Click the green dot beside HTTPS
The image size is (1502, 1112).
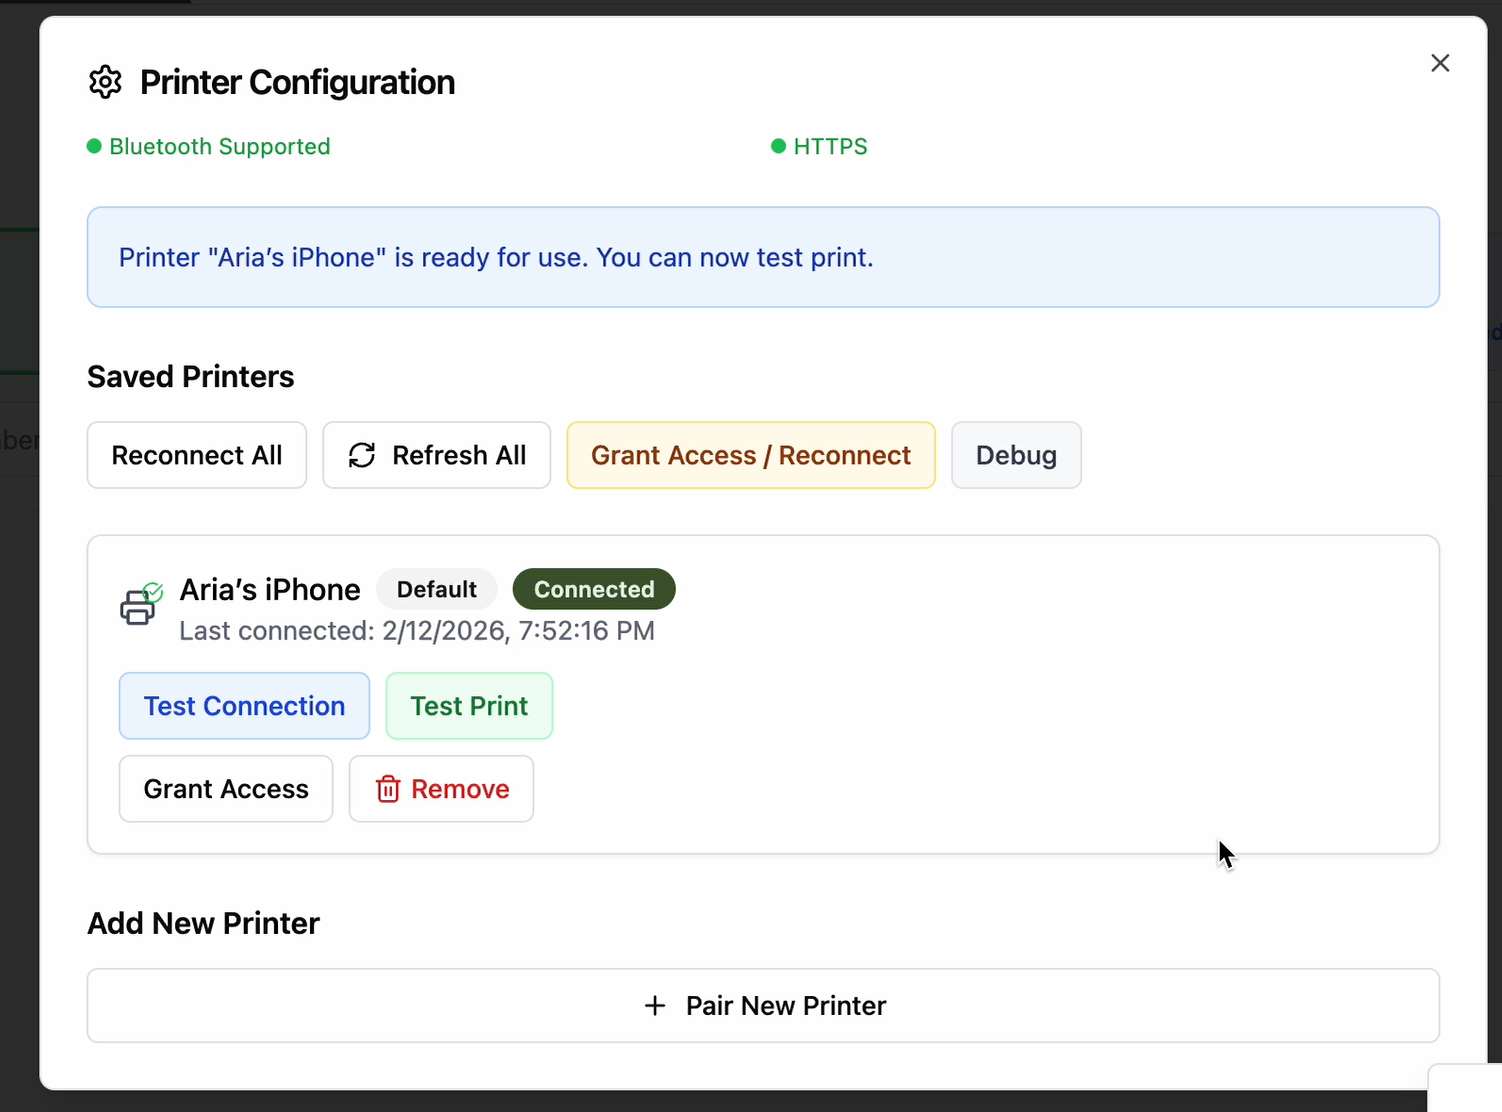tap(778, 146)
